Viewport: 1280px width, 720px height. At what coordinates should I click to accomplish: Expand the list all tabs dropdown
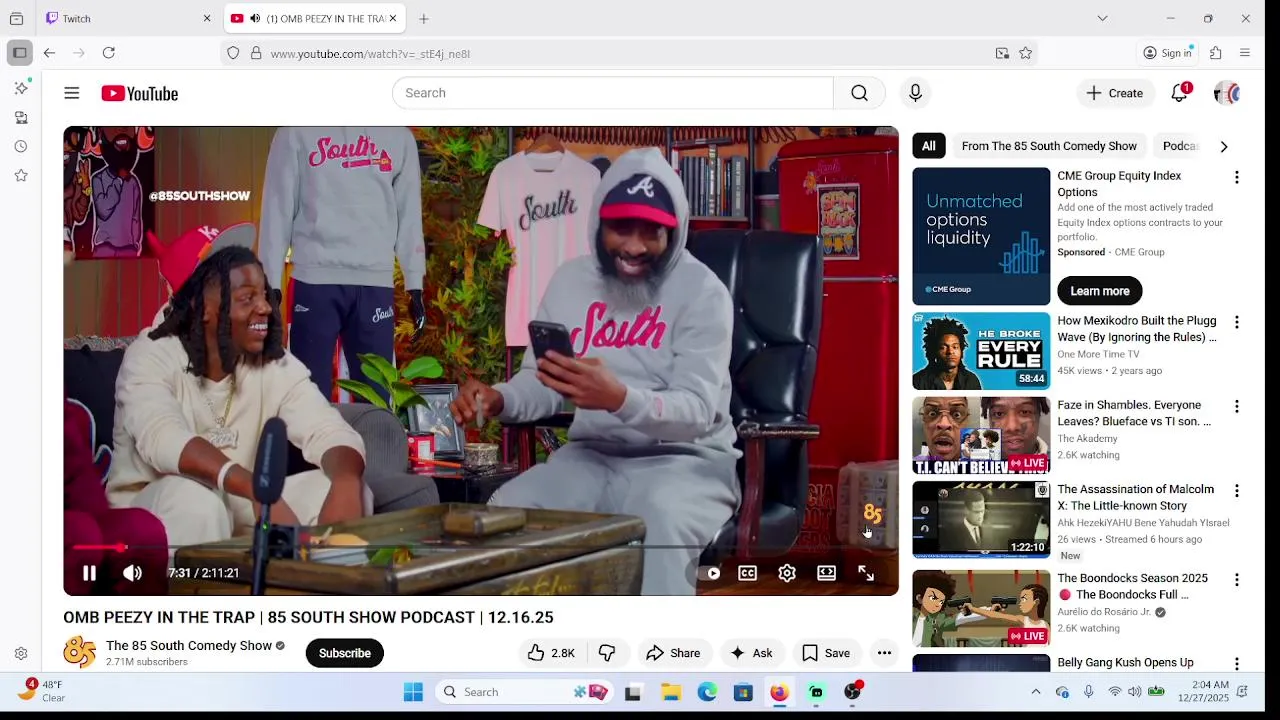pyautogui.click(x=1102, y=18)
